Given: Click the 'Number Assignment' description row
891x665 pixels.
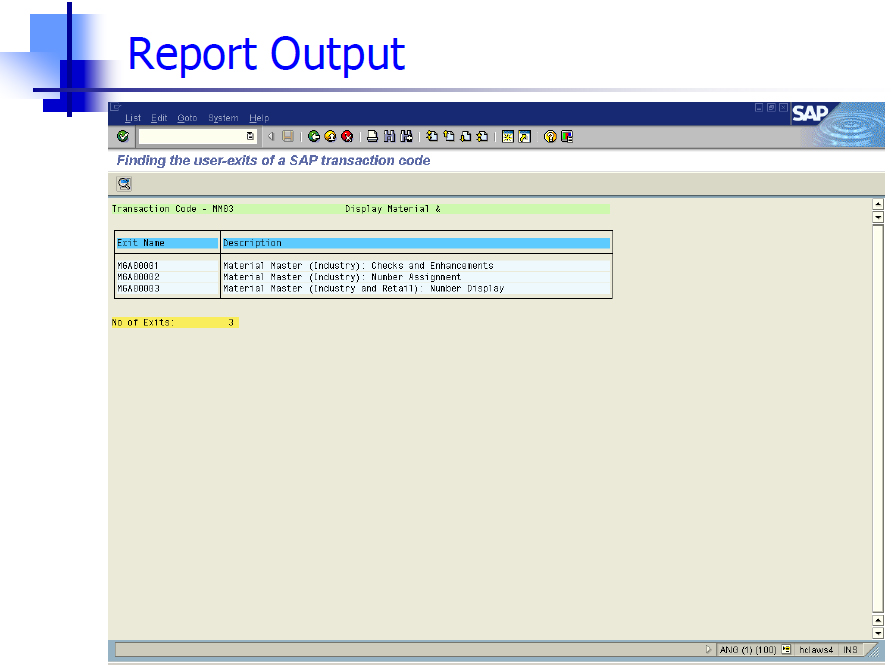Looking at the screenshot, I should coord(416,277).
